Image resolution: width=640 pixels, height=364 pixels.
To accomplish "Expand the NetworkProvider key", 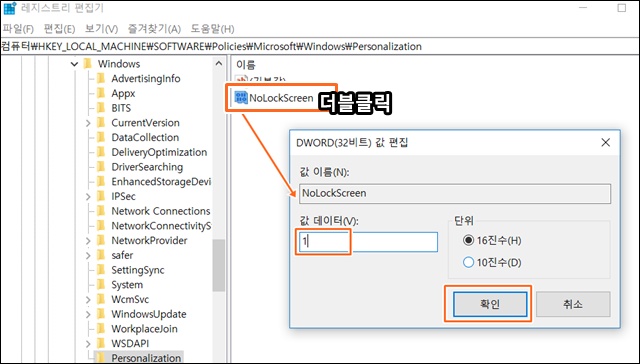I will click(x=88, y=241).
